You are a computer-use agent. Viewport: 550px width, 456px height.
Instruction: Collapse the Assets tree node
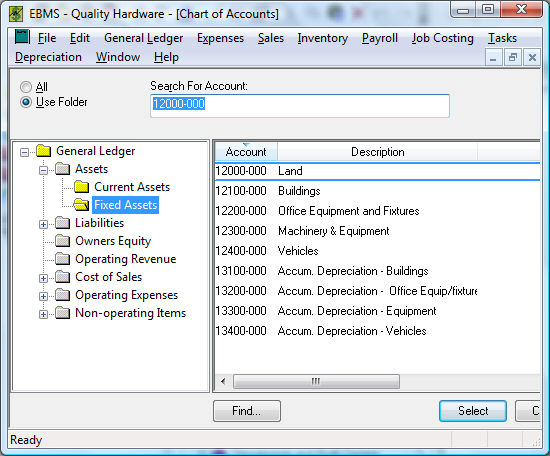click(x=43, y=170)
